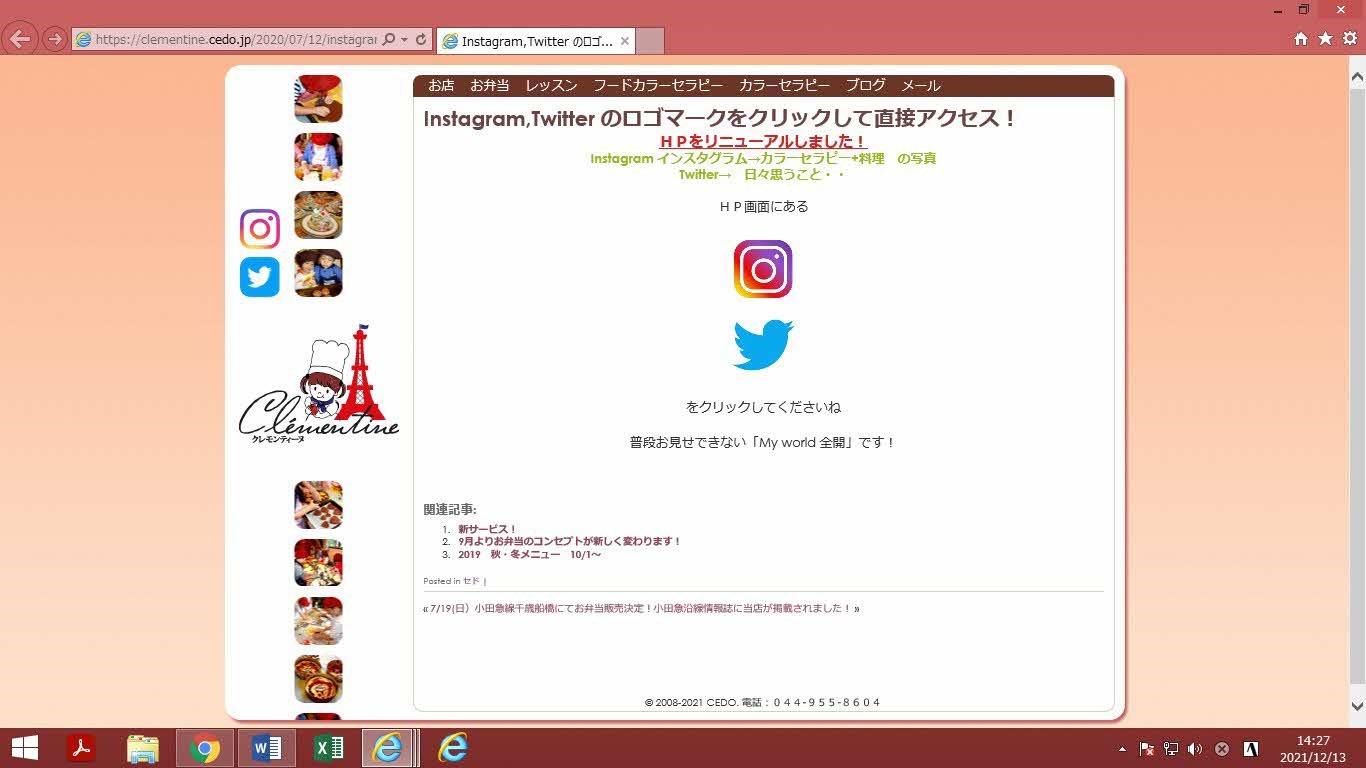This screenshot has height=768, width=1366.
Task: Open first sidebar food thumbnail at top
Action: point(318,99)
